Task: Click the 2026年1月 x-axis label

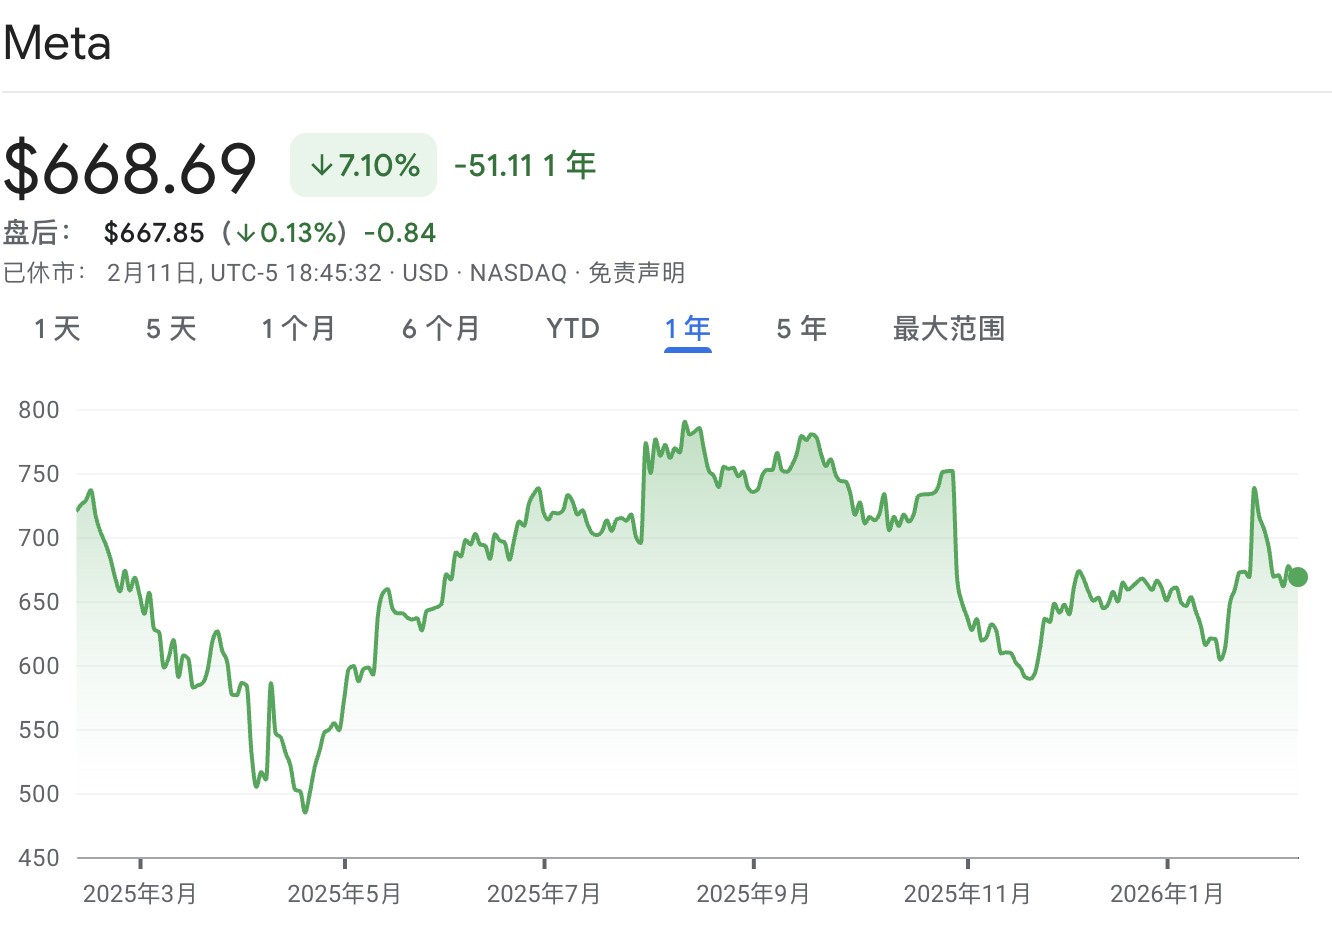Action: point(1167,894)
